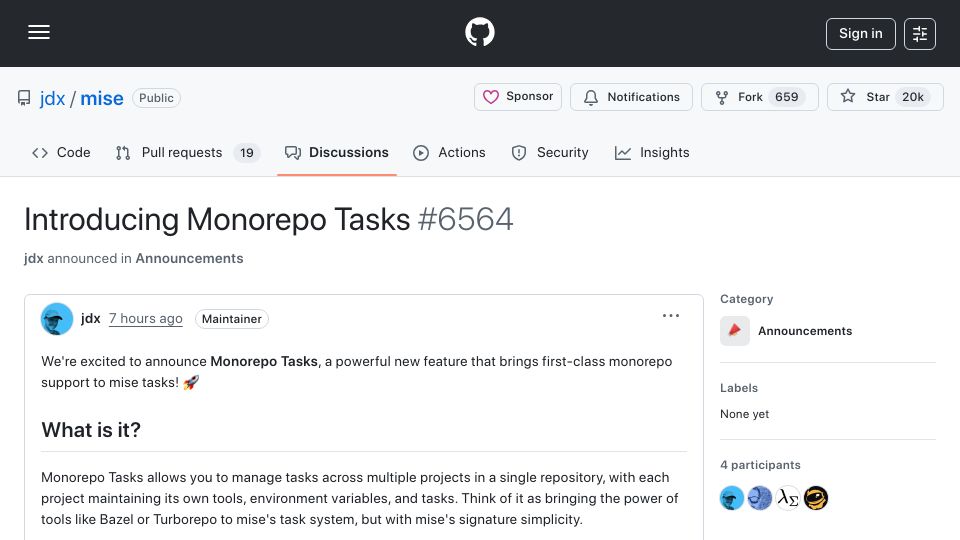Click the Maintainer badge
The height and width of the screenshot is (540, 960).
coord(231,319)
